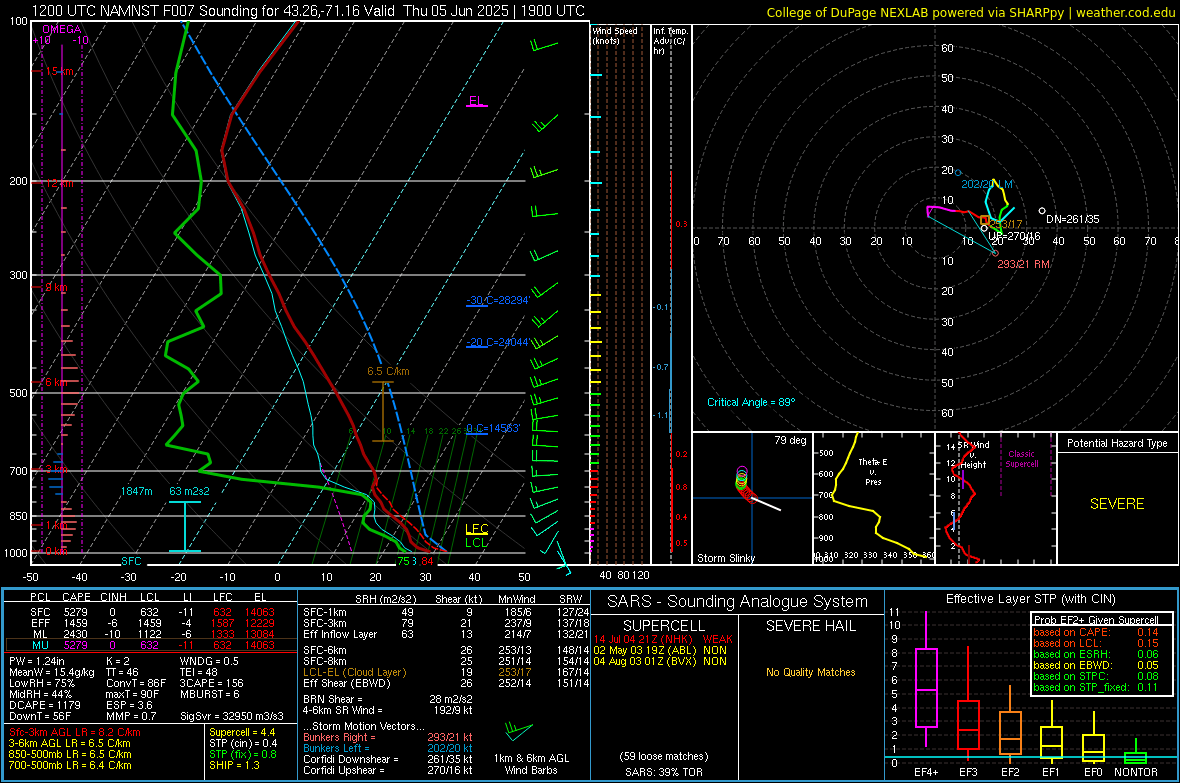Click the 'Eff Shear (EBWD)' row label
Viewport: 1180px width, 783px height.
pos(347,683)
